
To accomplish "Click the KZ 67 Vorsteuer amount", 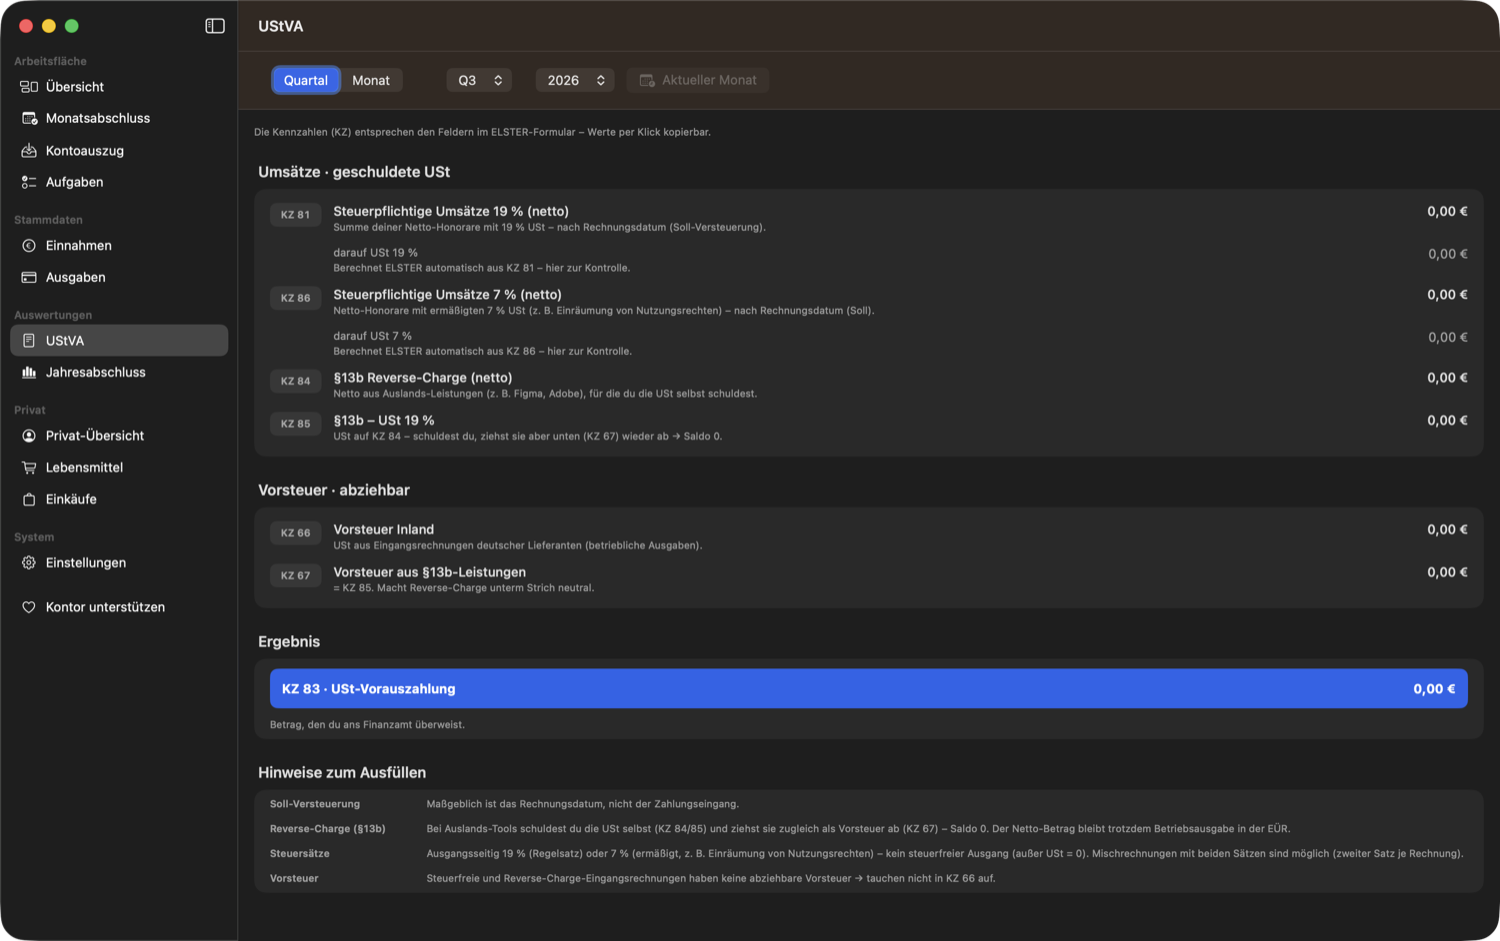I will pos(1447,572).
